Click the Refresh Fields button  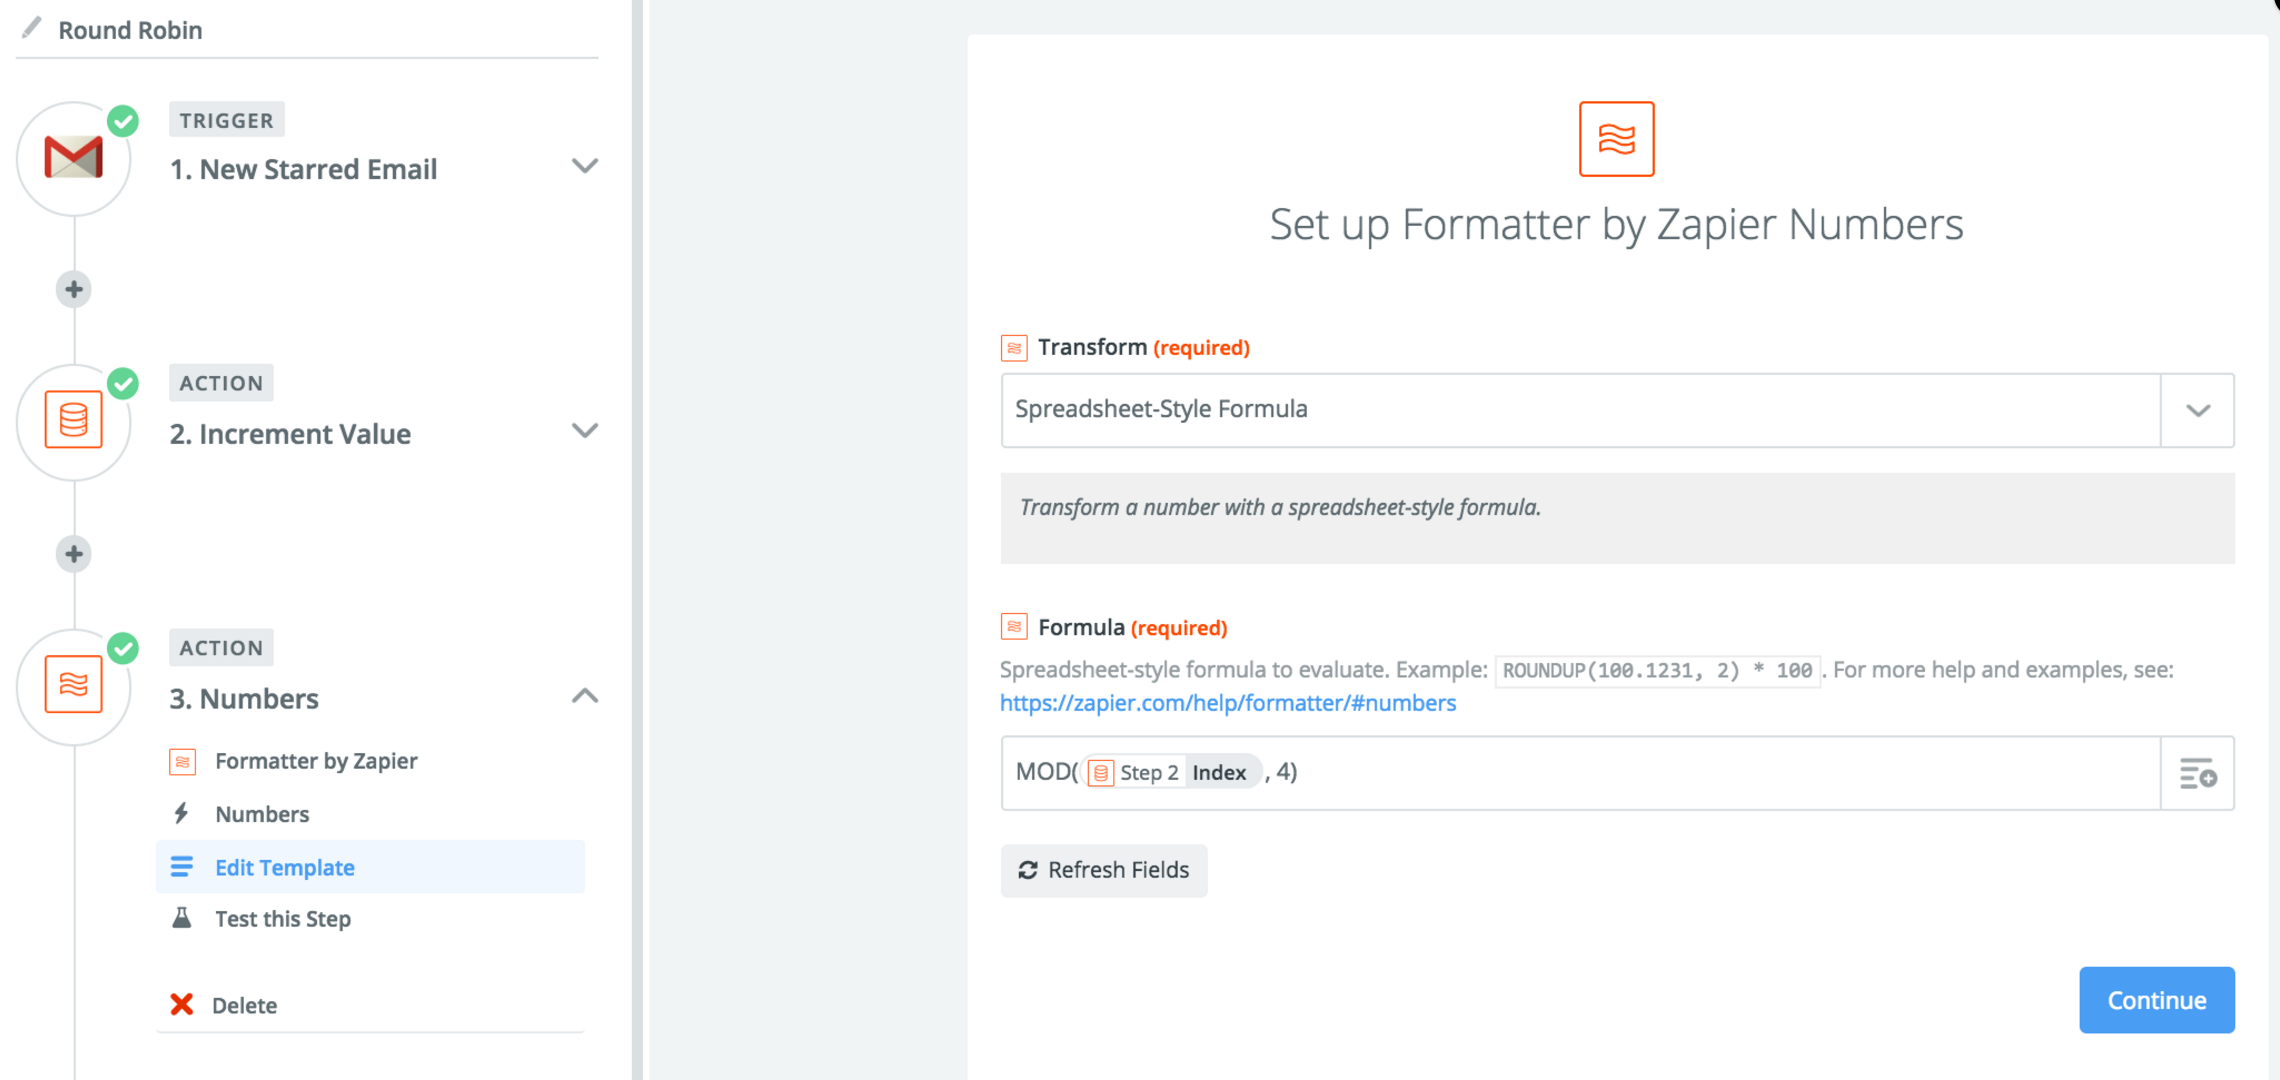pyautogui.click(x=1104, y=870)
